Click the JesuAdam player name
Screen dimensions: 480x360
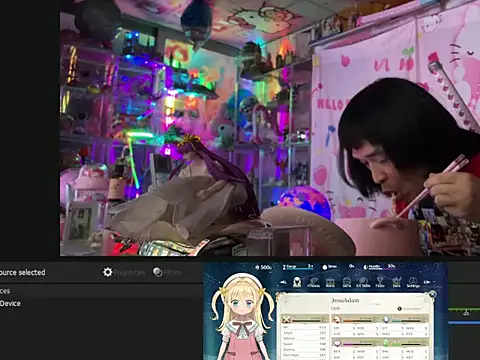pos(345,300)
